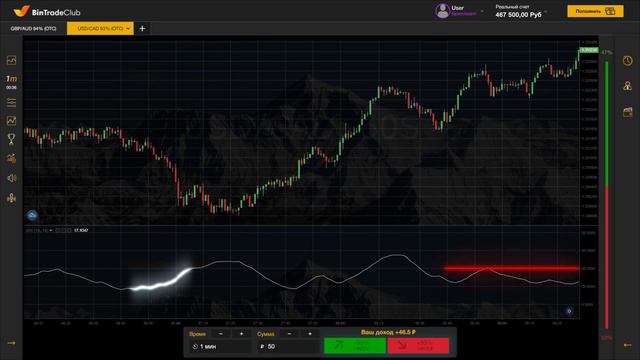Open the wallet icon in right sidebar

[x=628, y=112]
